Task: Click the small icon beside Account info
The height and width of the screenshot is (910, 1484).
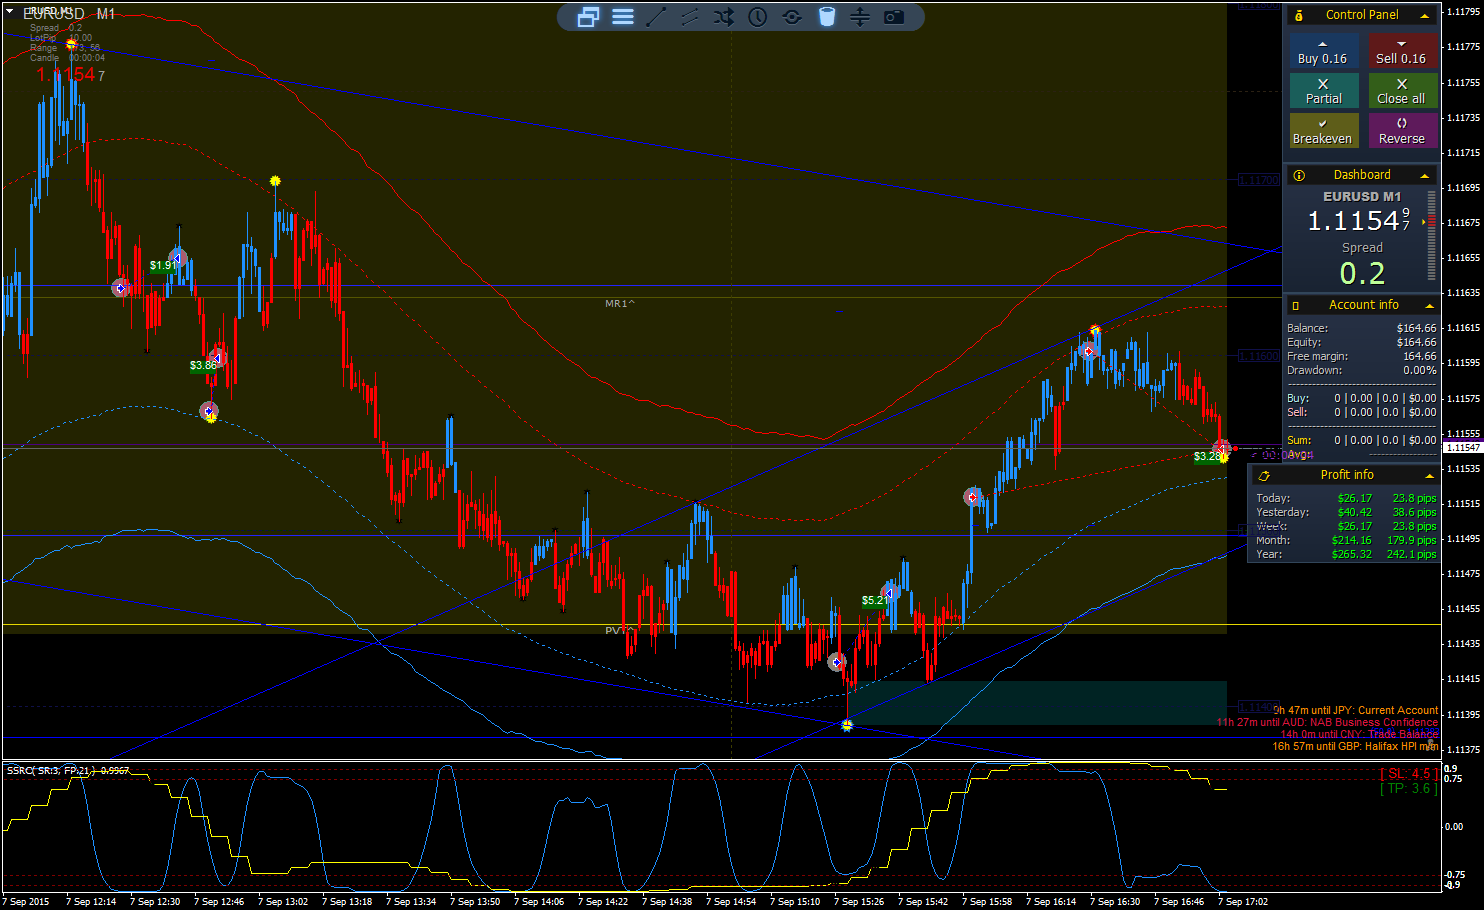Action: pos(1296,305)
